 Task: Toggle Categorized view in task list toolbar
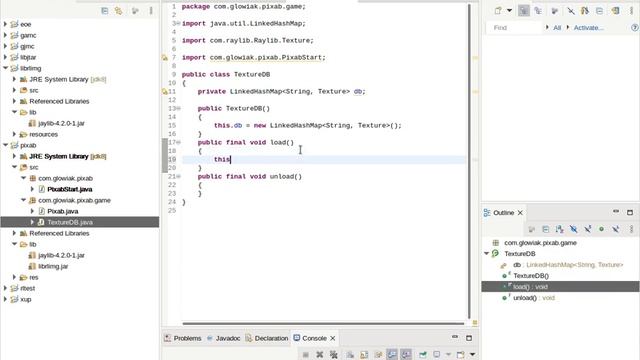(x=524, y=11)
